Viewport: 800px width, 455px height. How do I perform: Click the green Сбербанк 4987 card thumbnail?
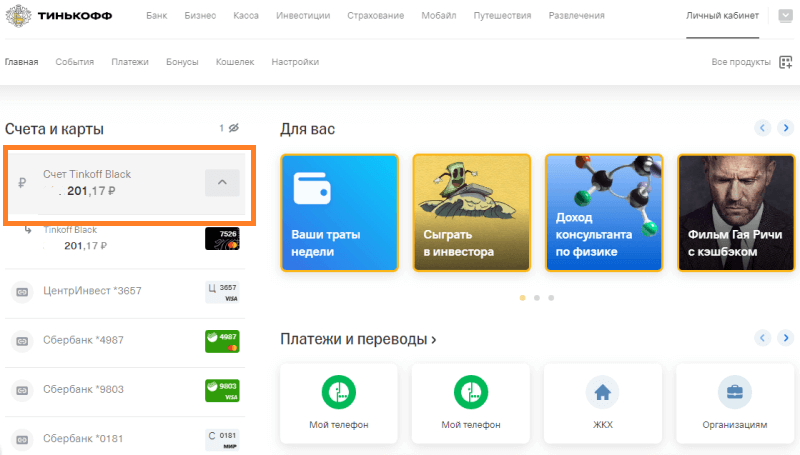pyautogui.click(x=222, y=341)
